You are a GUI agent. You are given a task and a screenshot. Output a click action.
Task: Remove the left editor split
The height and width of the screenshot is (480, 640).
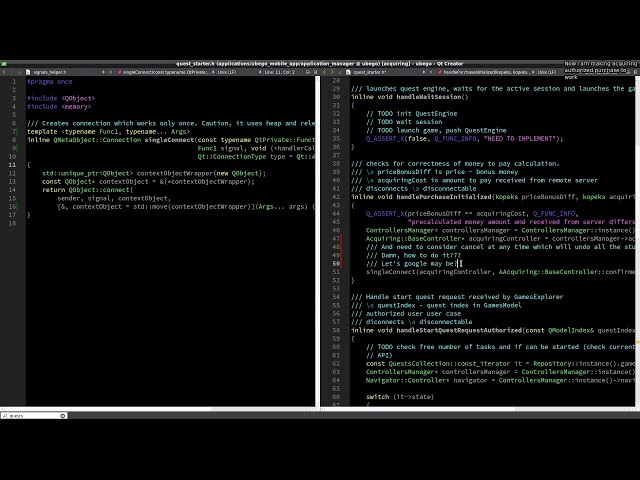point(316,72)
